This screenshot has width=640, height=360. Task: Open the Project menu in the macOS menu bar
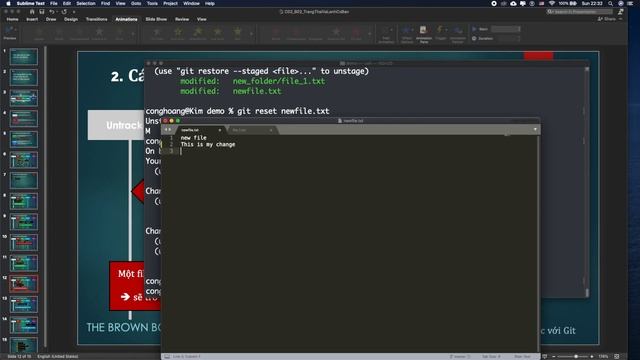(x=170, y=3)
